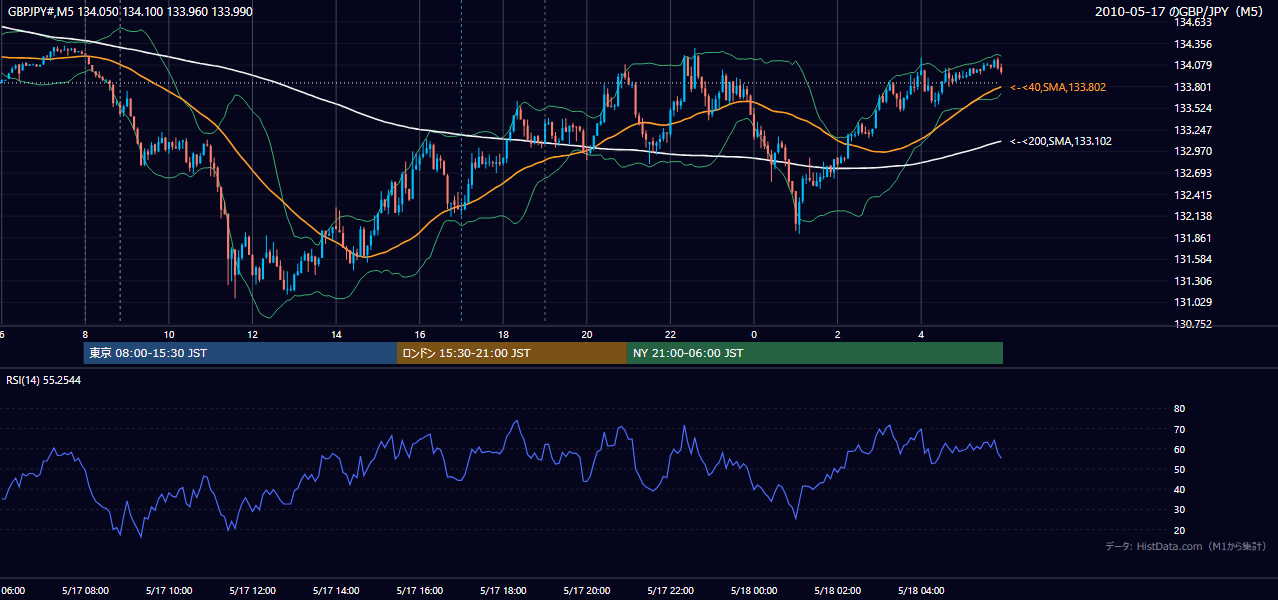Click RSI scale level 80
This screenshot has height=600, width=1278.
tap(1179, 409)
